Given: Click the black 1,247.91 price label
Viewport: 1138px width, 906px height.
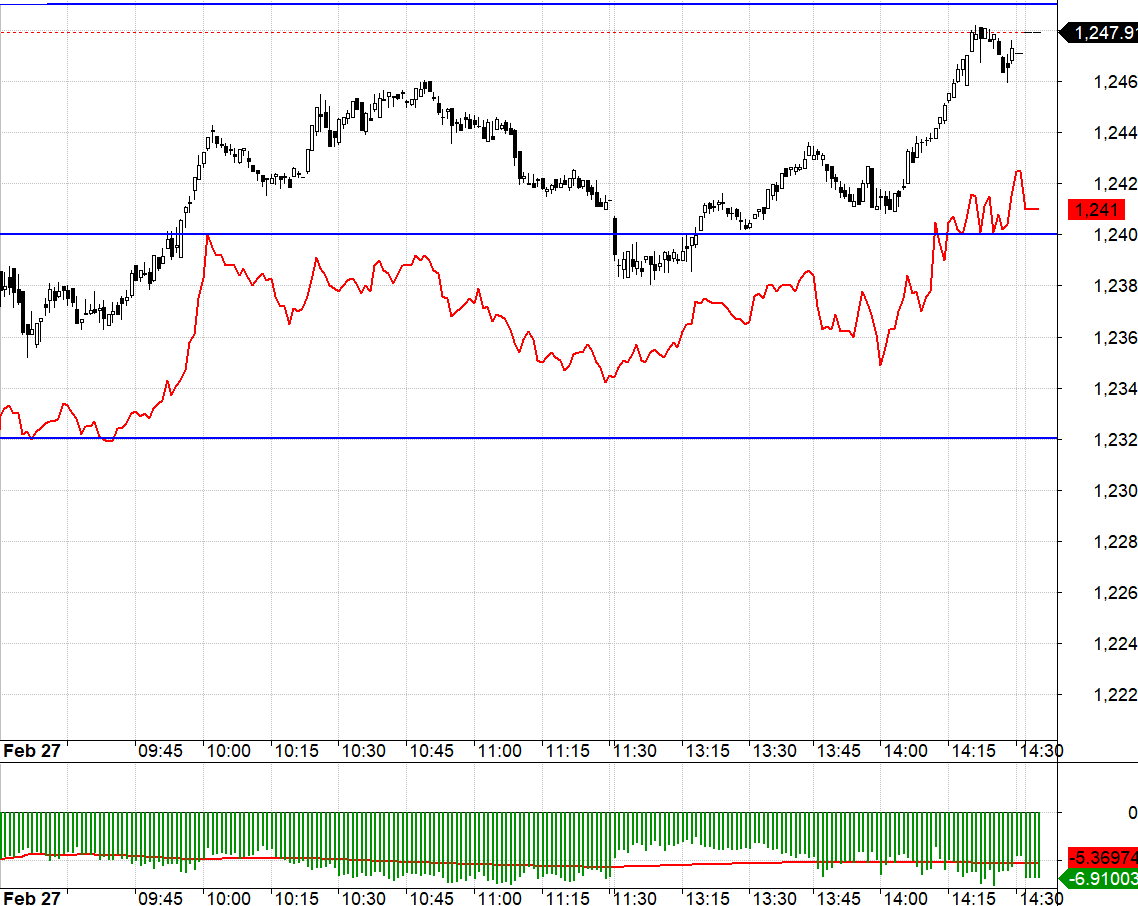Looking at the screenshot, I should click(x=1100, y=33).
